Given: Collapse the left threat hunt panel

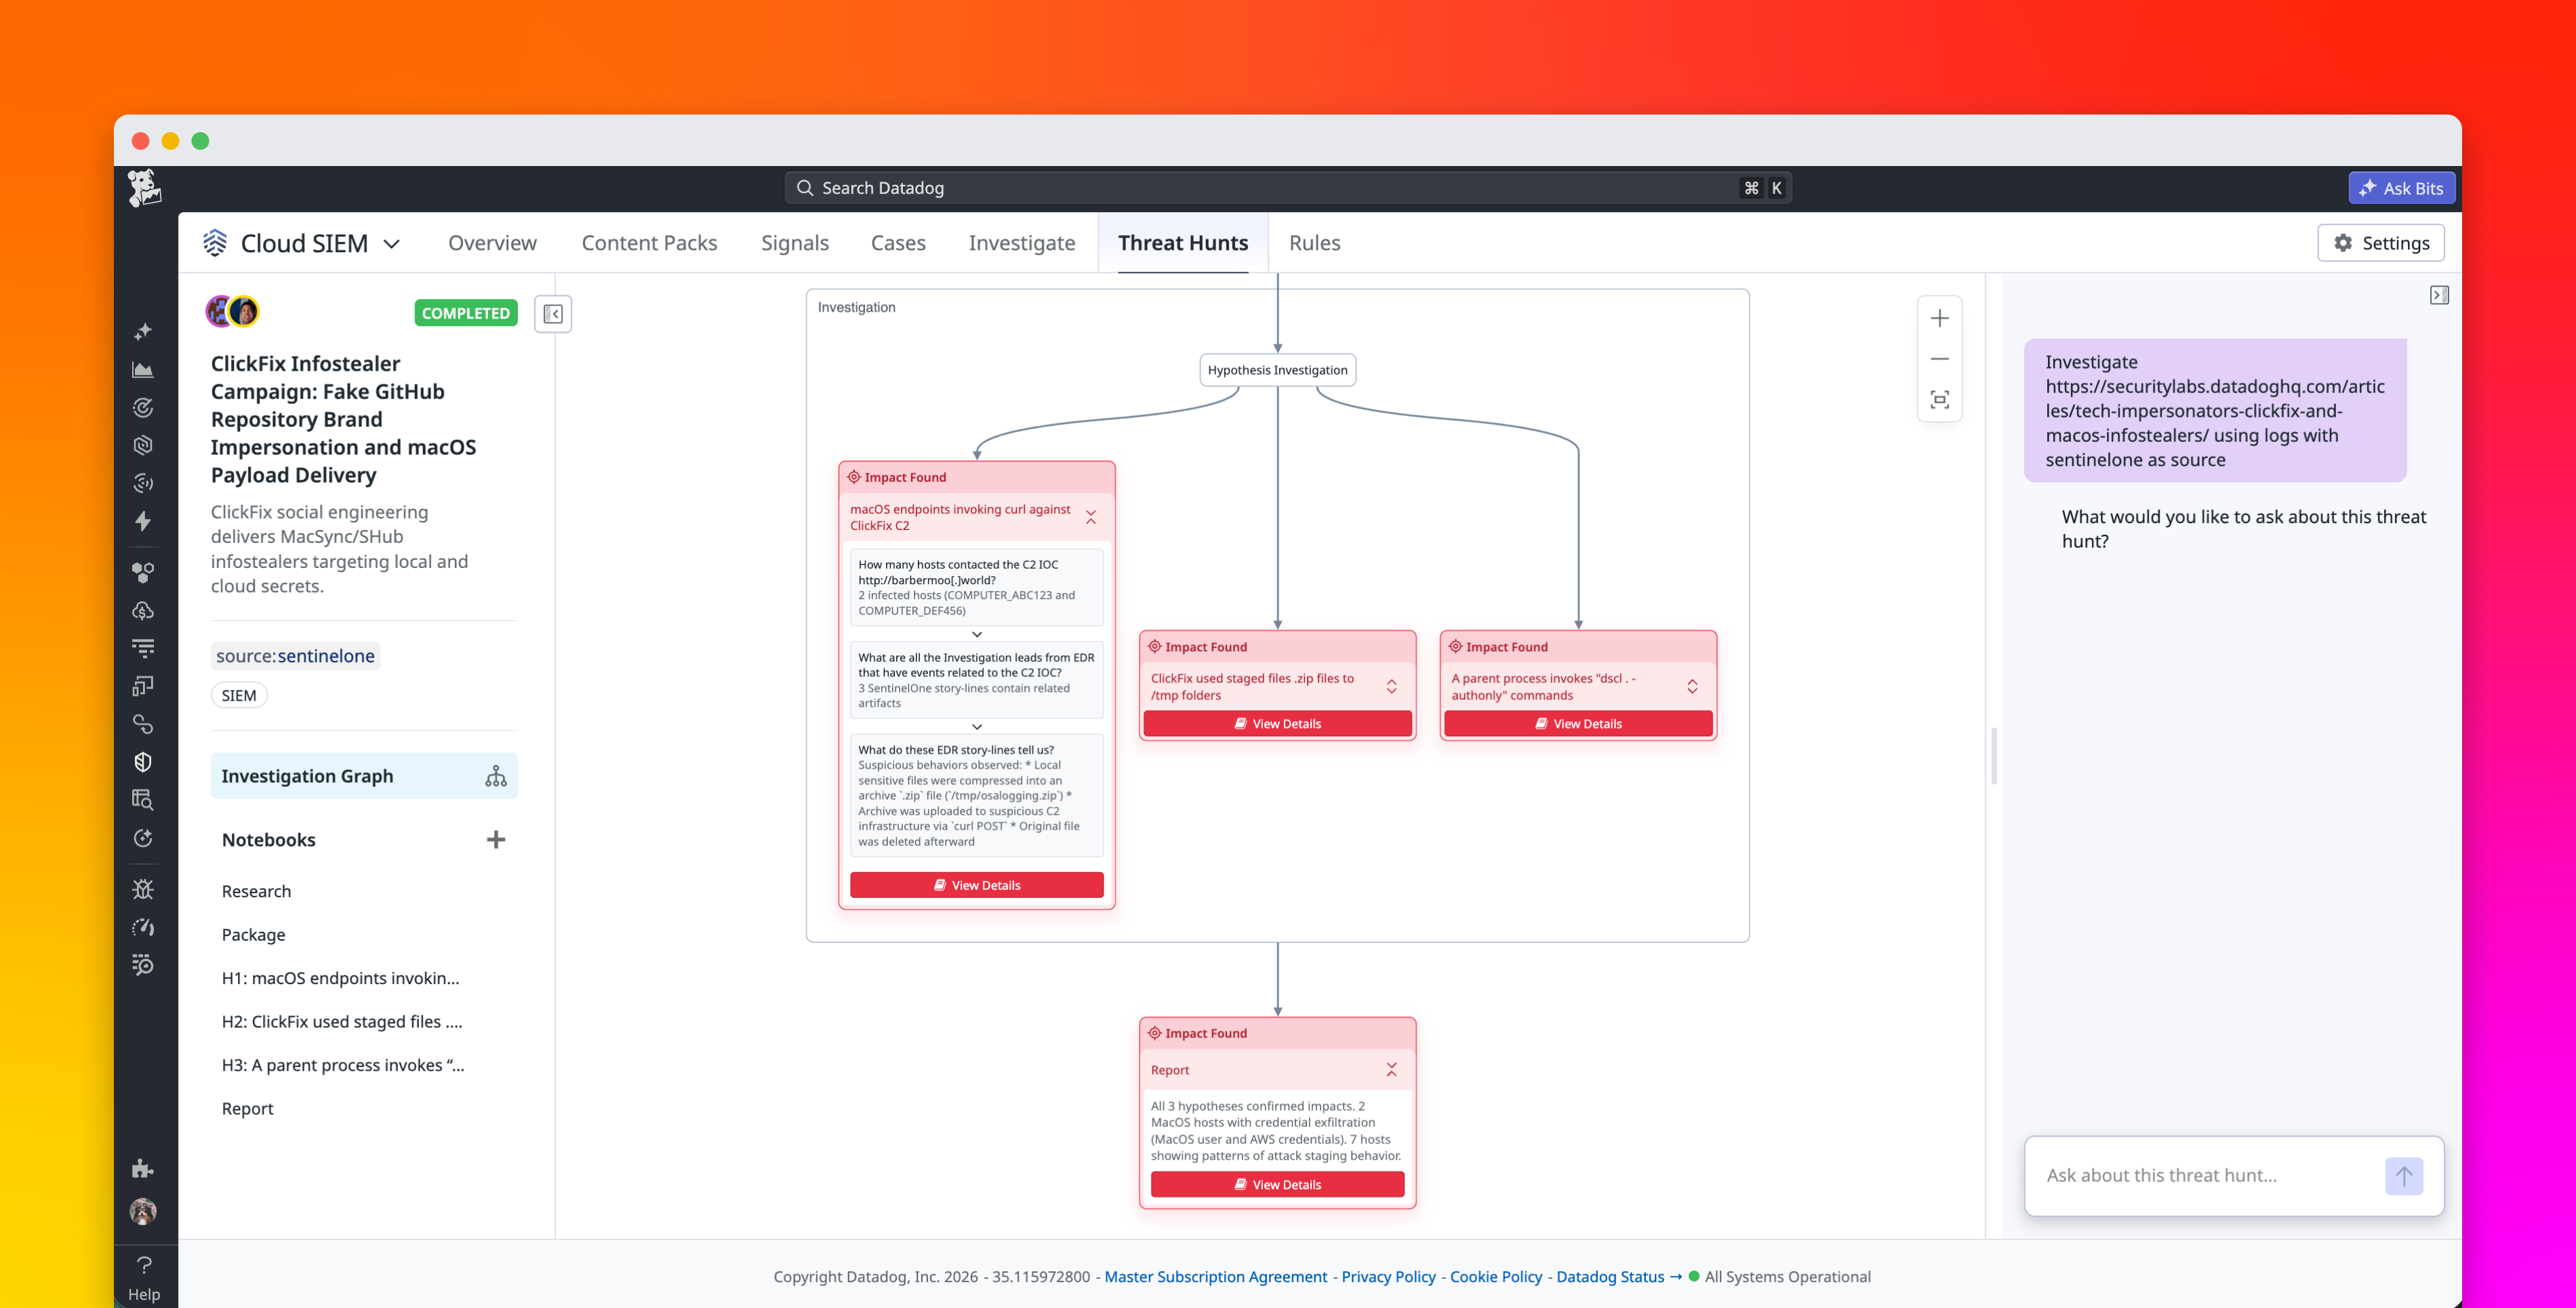Looking at the screenshot, I should tap(553, 314).
